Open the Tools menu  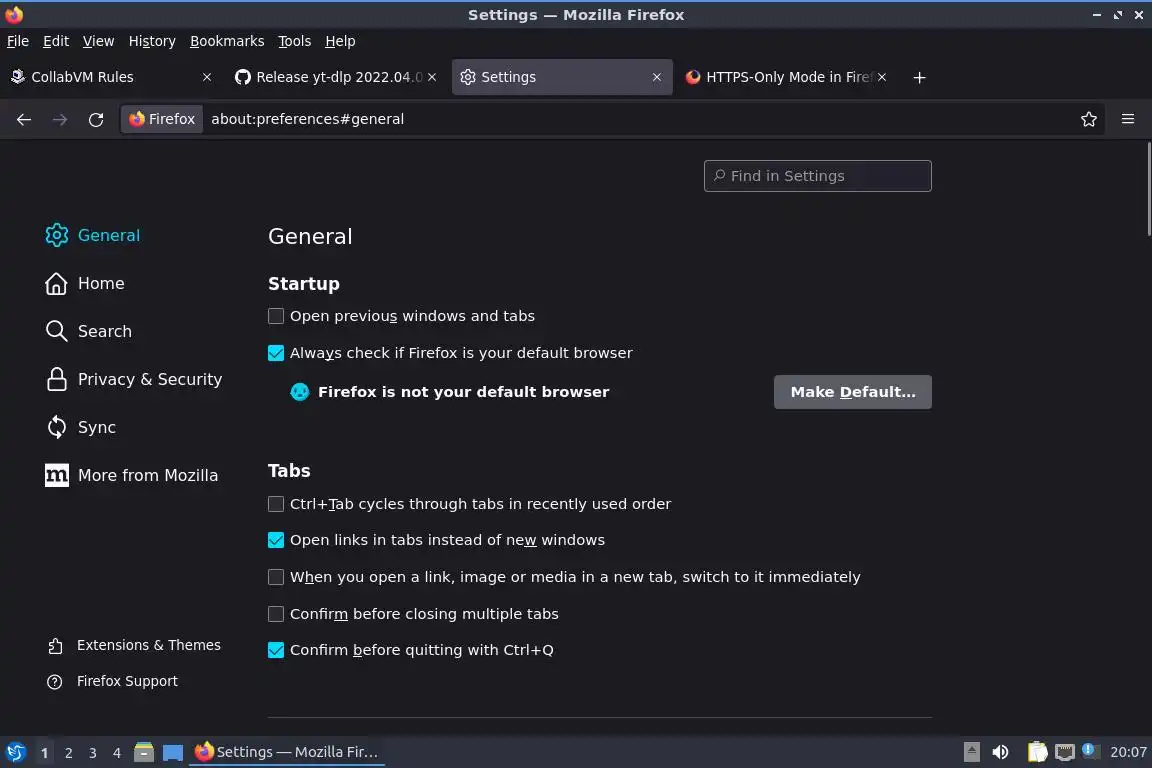(x=295, y=41)
